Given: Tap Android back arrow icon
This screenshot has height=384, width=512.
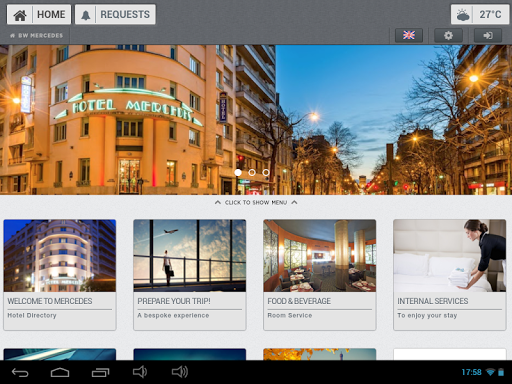Looking at the screenshot, I should pos(20,372).
